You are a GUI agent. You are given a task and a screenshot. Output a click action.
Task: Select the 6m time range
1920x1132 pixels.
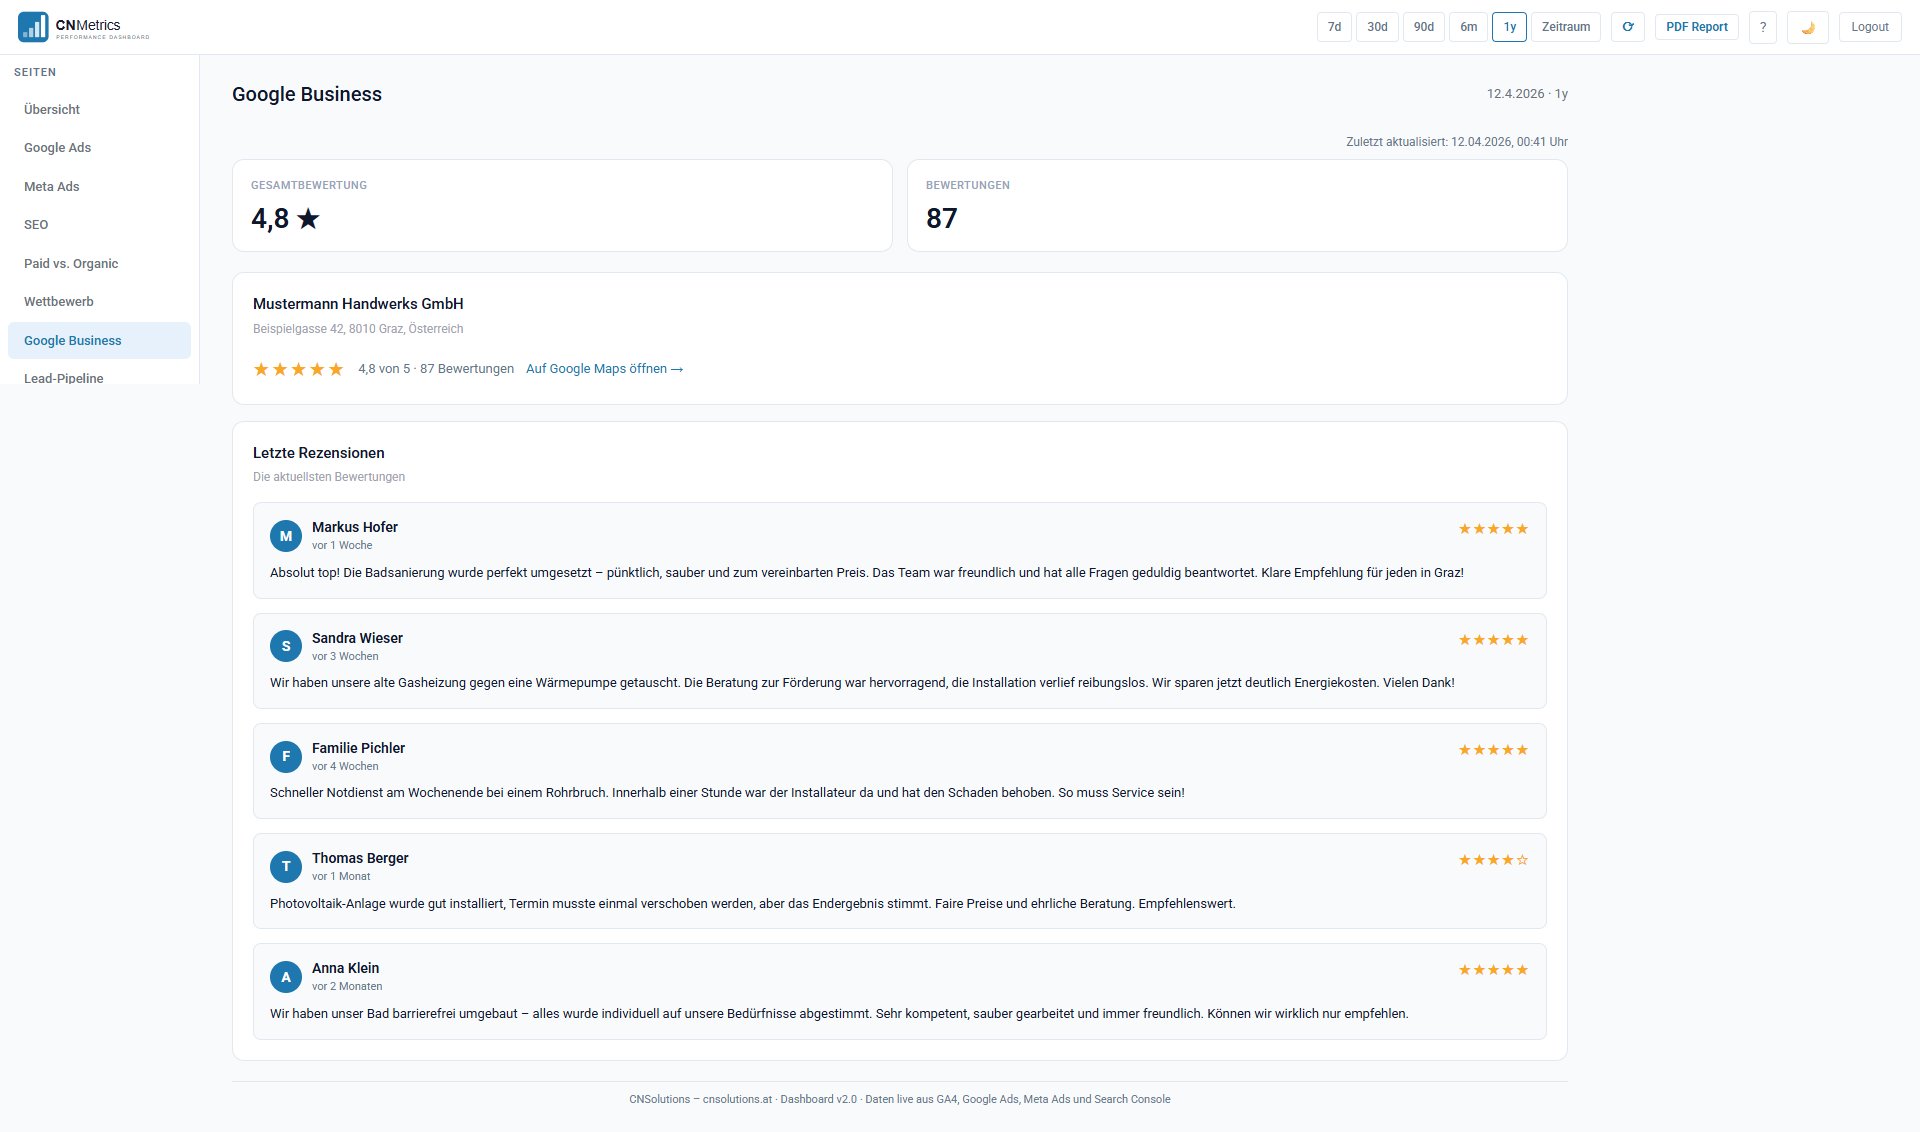point(1468,27)
